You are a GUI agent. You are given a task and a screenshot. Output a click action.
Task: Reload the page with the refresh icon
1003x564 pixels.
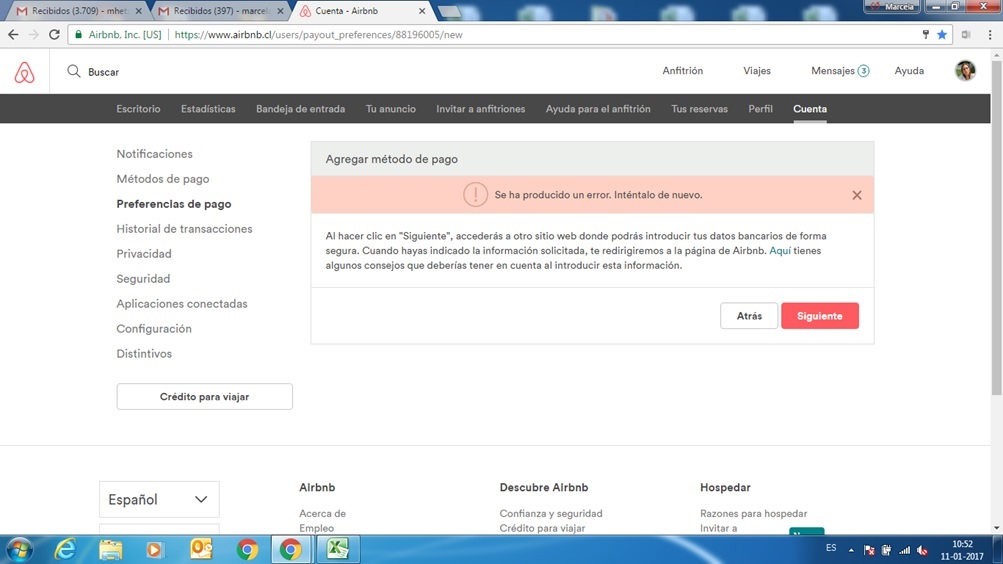tap(54, 35)
